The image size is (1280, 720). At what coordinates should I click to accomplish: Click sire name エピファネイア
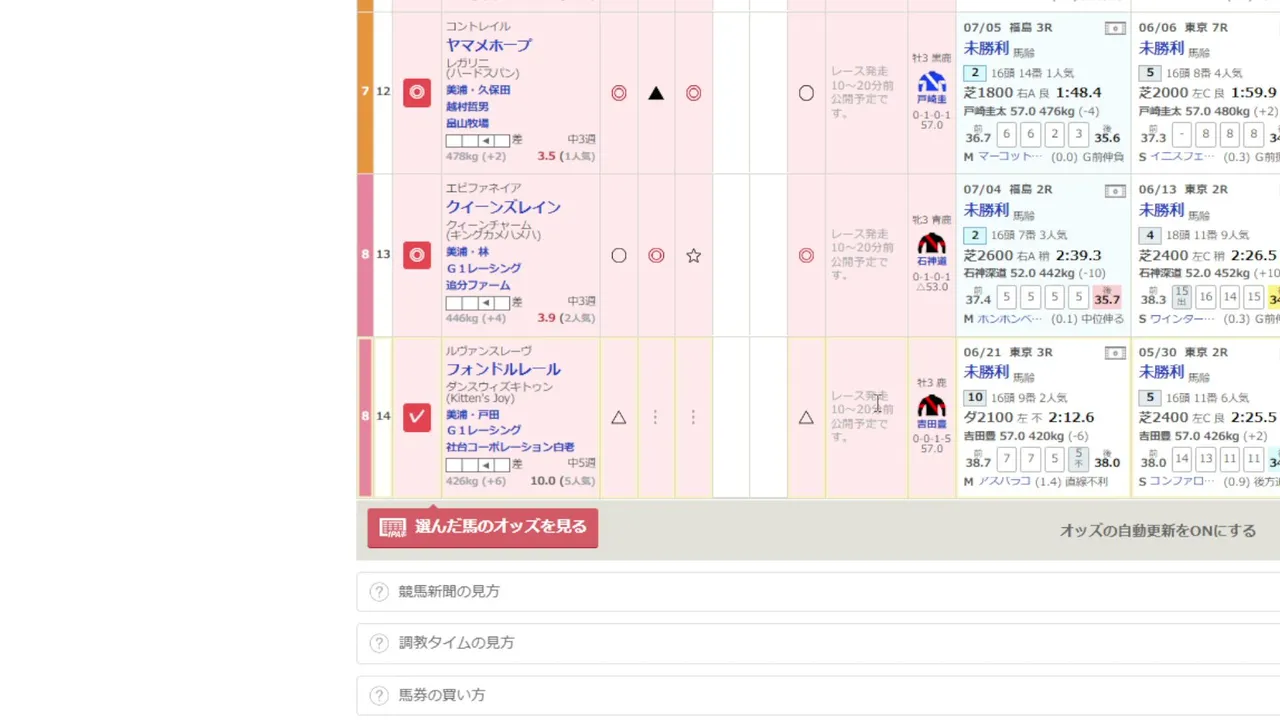click(483, 188)
